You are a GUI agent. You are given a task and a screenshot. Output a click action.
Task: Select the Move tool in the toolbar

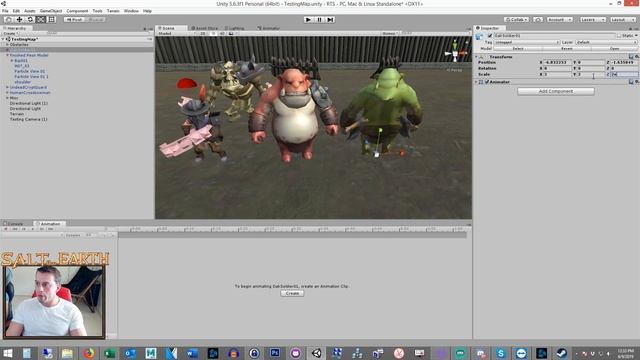tap(19, 20)
